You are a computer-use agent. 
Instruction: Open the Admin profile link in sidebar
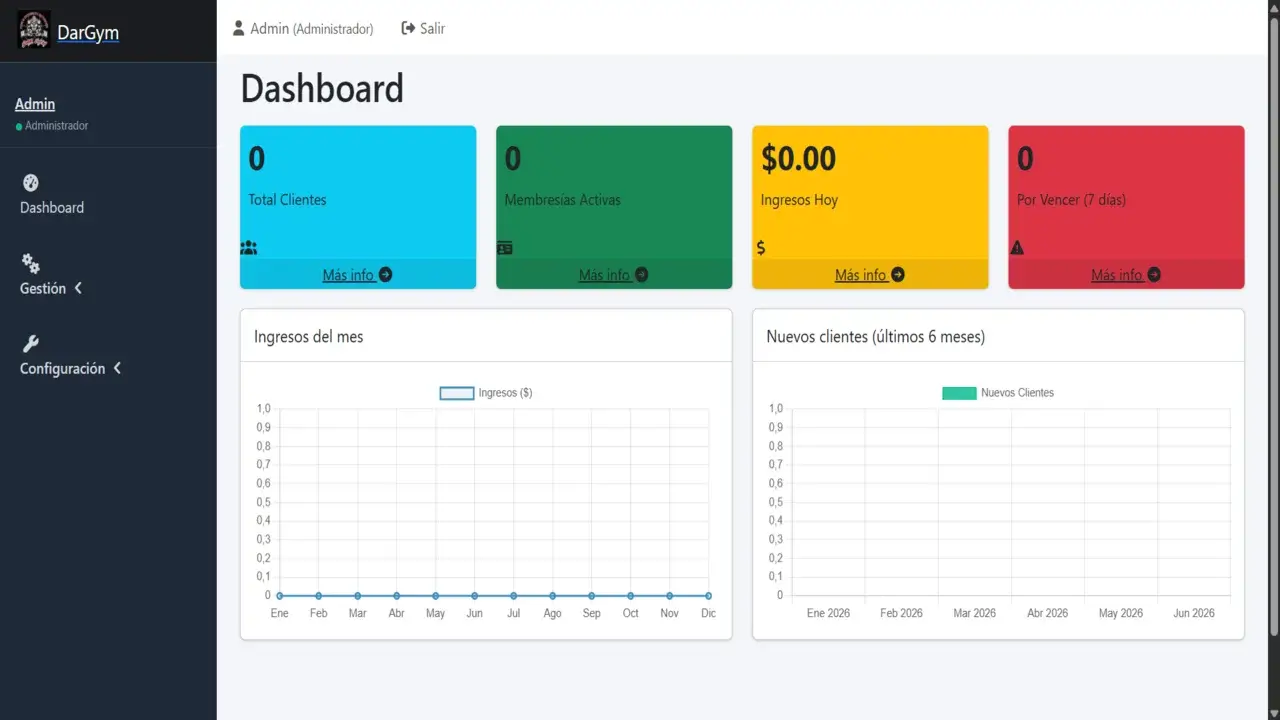tap(35, 104)
